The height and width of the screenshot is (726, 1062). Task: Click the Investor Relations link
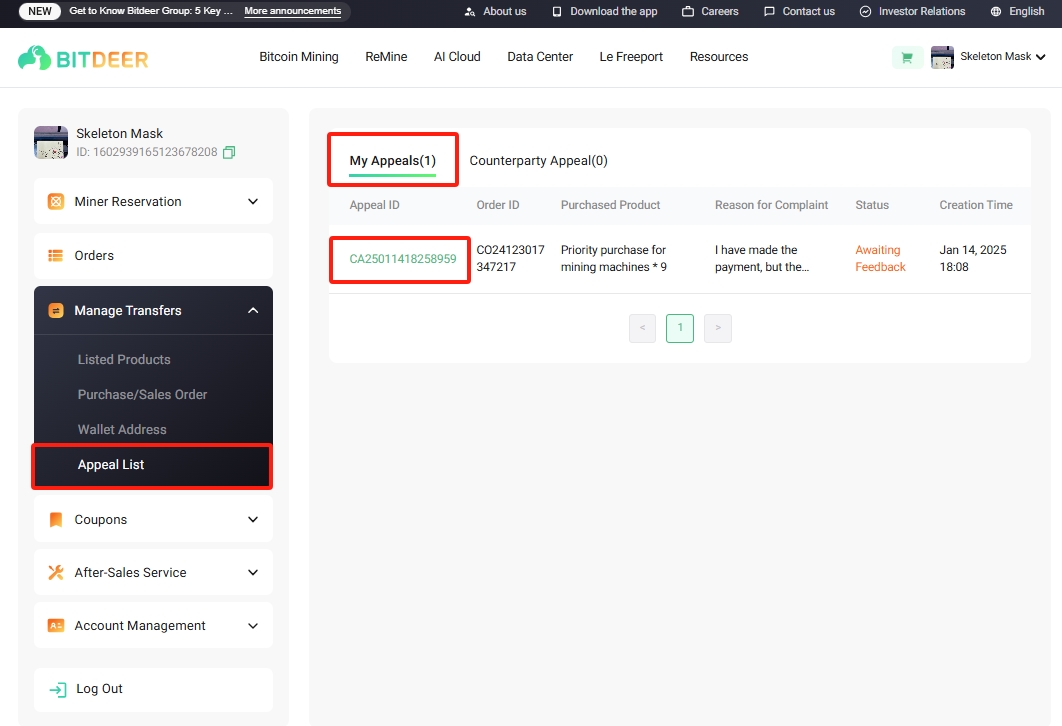922,12
